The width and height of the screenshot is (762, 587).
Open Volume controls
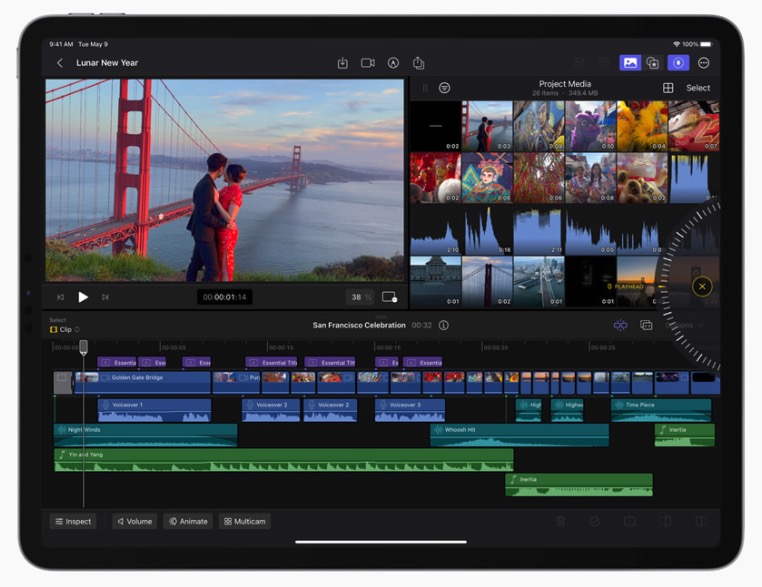135,521
